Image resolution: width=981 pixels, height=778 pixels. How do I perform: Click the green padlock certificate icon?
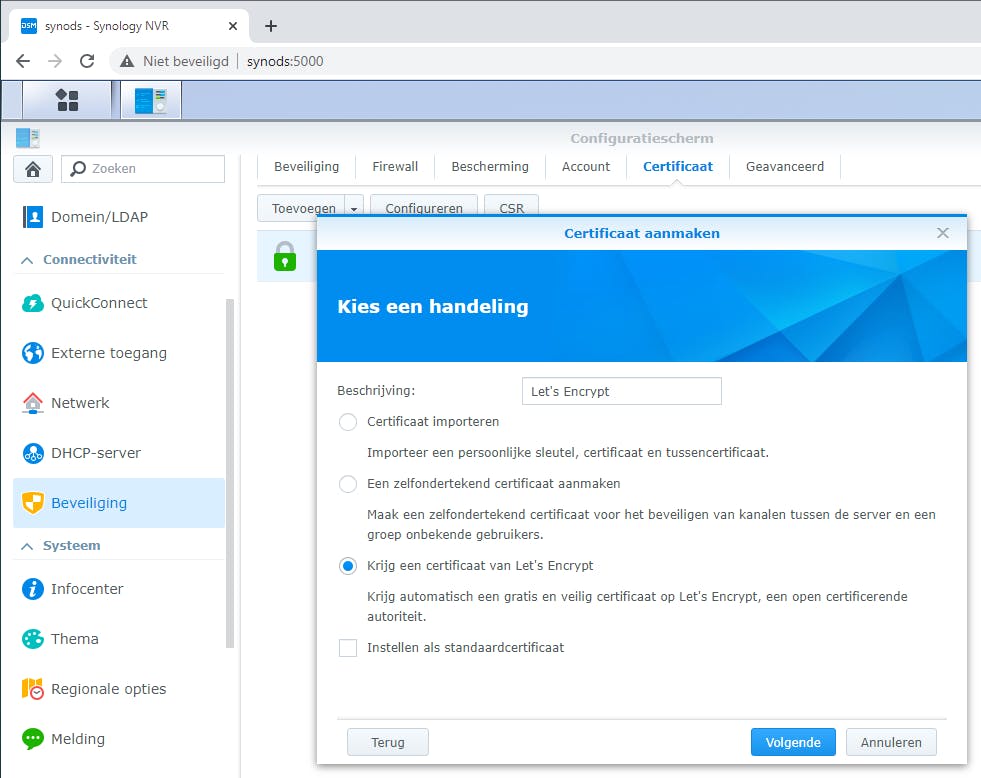coord(285,256)
